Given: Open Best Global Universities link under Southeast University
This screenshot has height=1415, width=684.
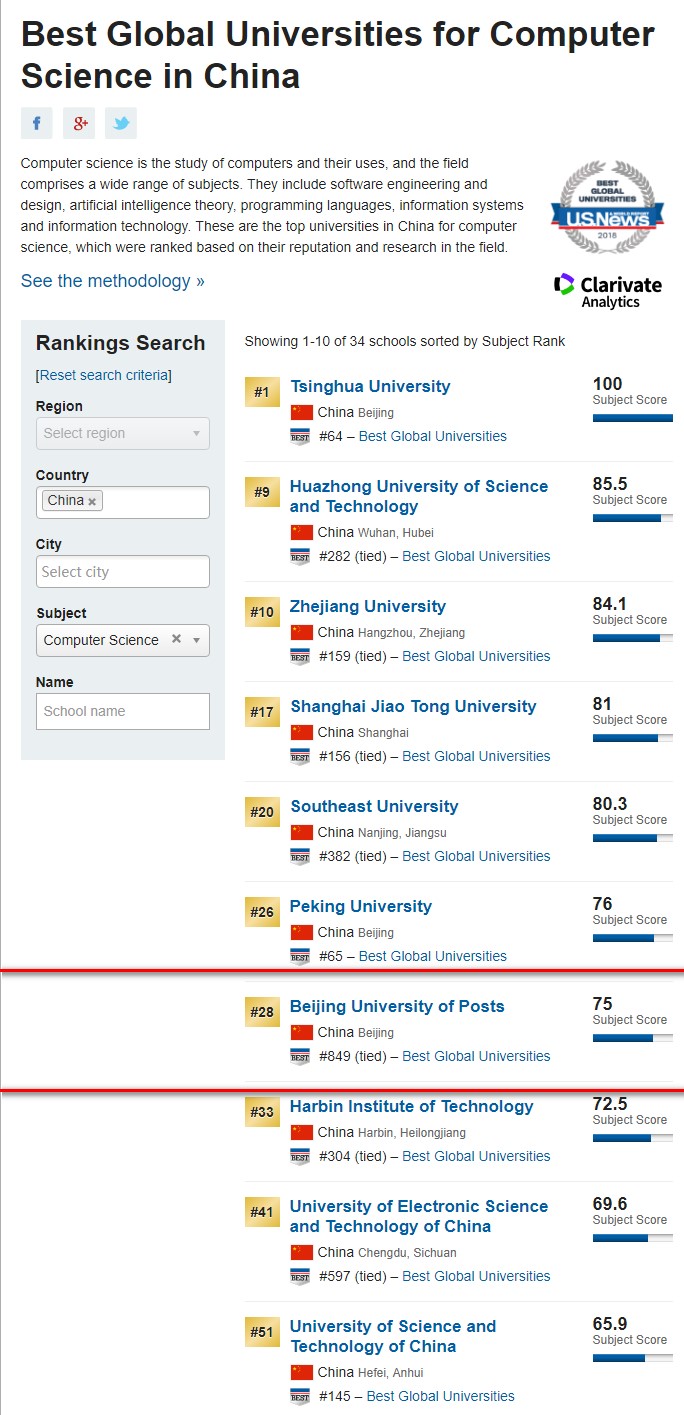Looking at the screenshot, I should coord(476,856).
